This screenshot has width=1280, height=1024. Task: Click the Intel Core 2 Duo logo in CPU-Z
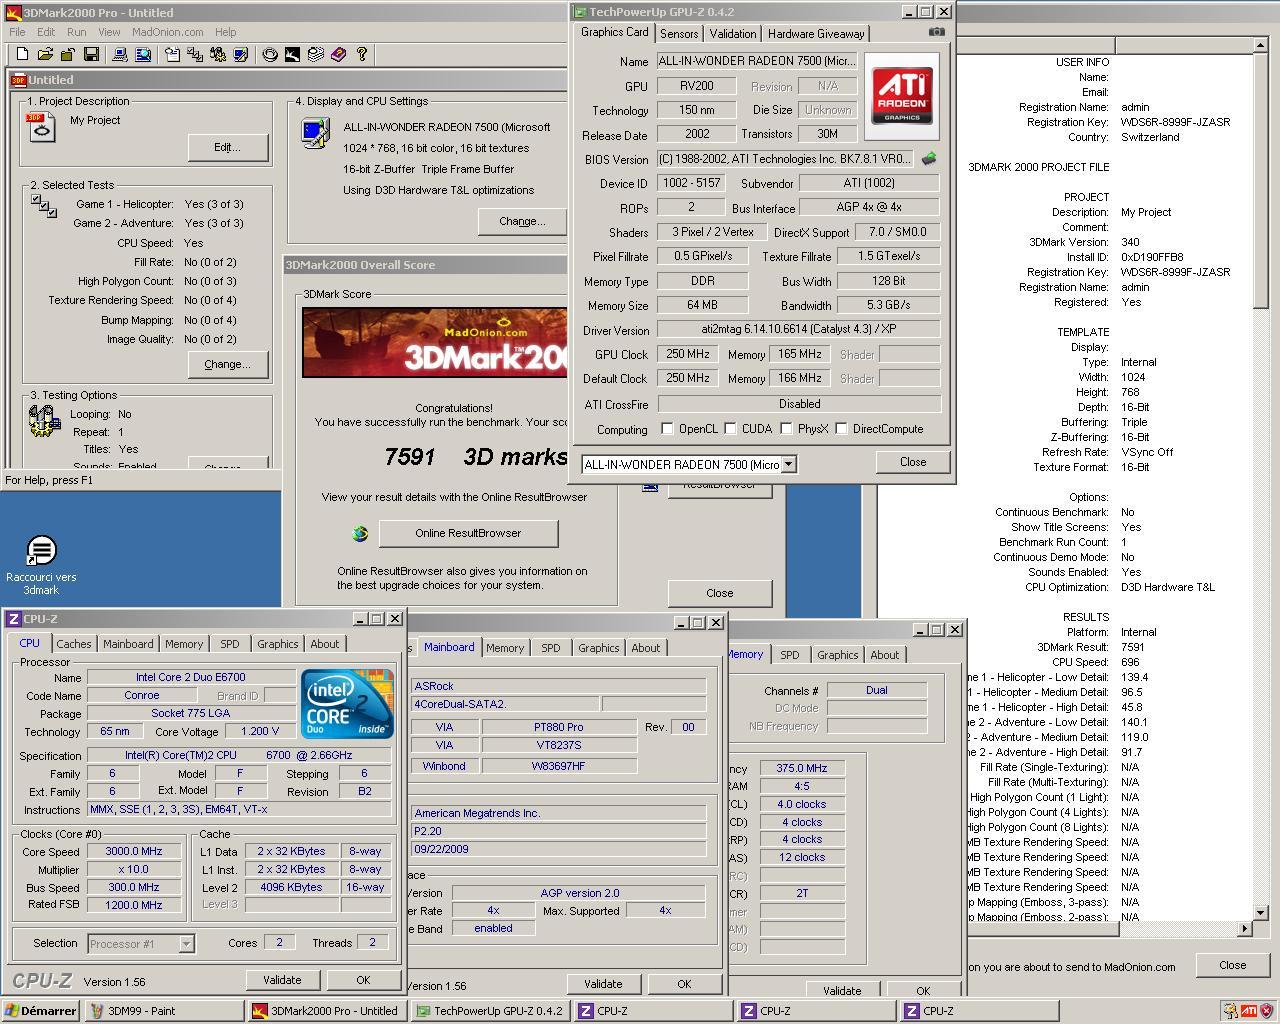pos(347,703)
